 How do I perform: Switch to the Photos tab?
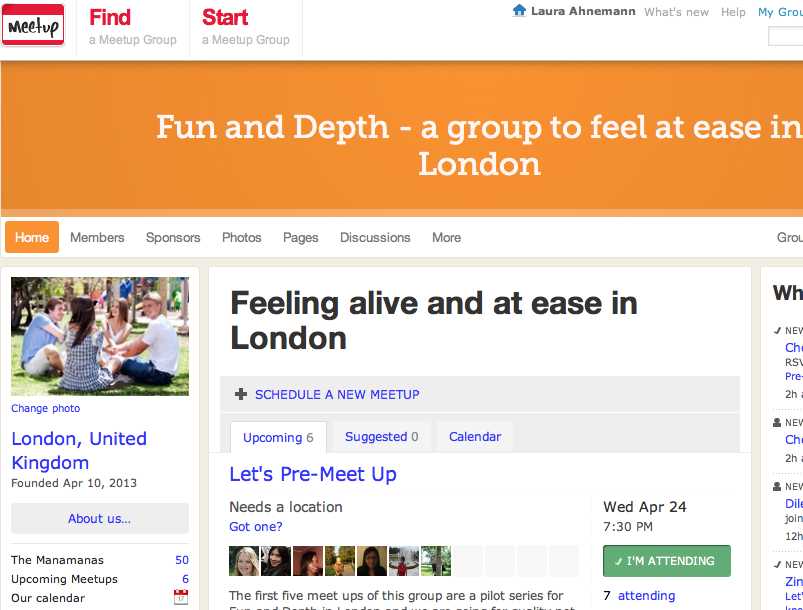pos(242,238)
